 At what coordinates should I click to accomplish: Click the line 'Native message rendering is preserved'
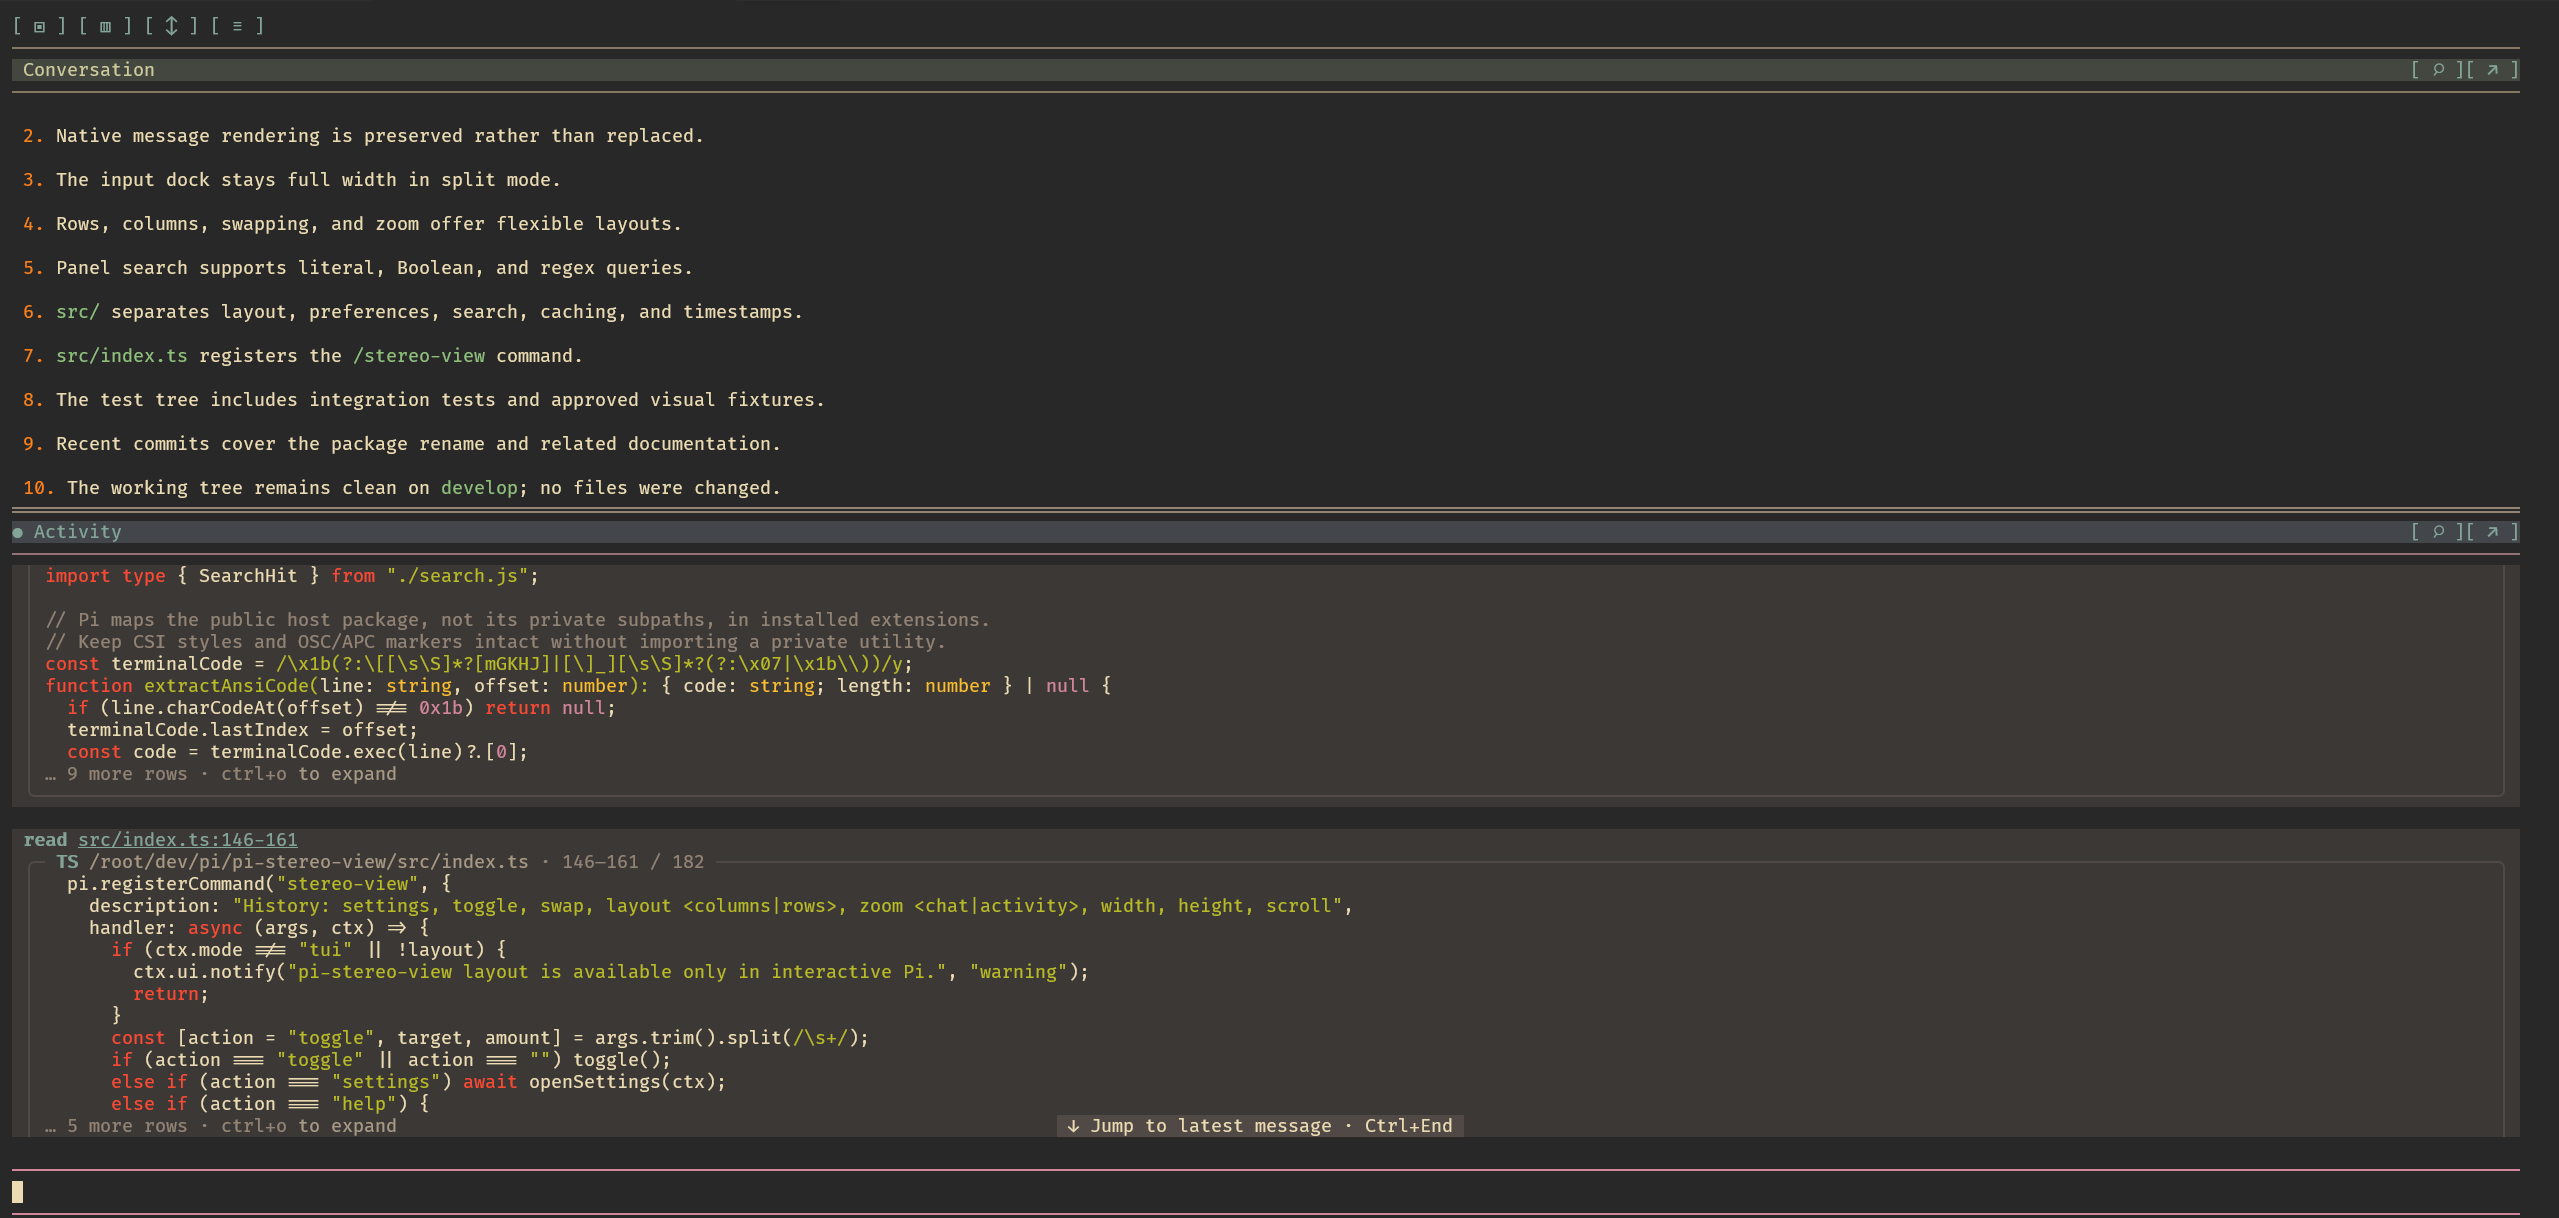tap(364, 136)
